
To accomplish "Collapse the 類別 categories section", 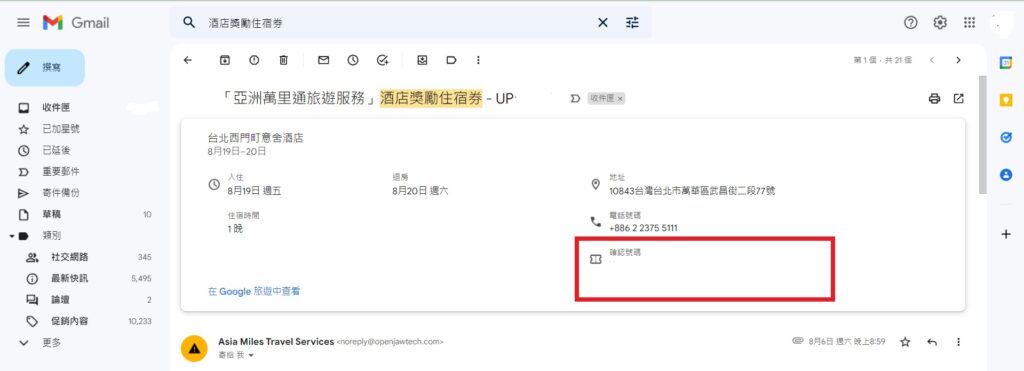I will point(12,236).
